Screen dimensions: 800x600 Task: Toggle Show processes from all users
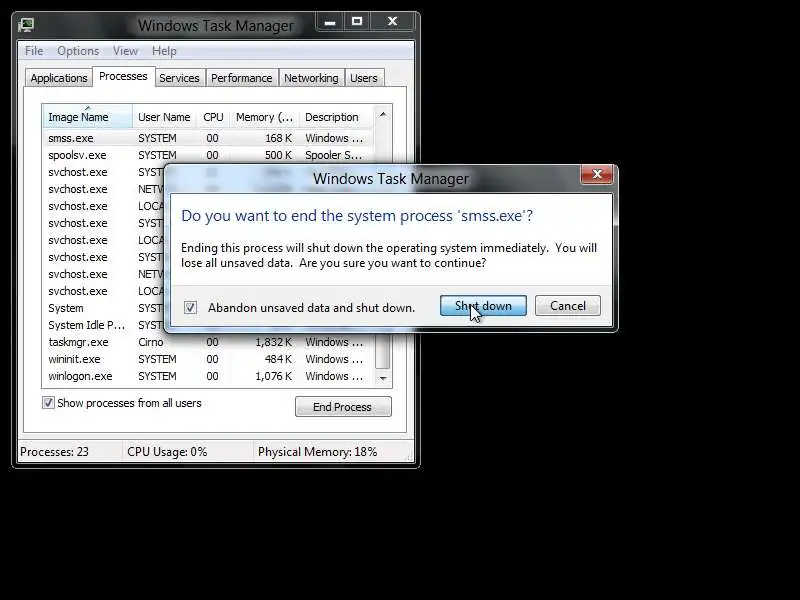[48, 403]
